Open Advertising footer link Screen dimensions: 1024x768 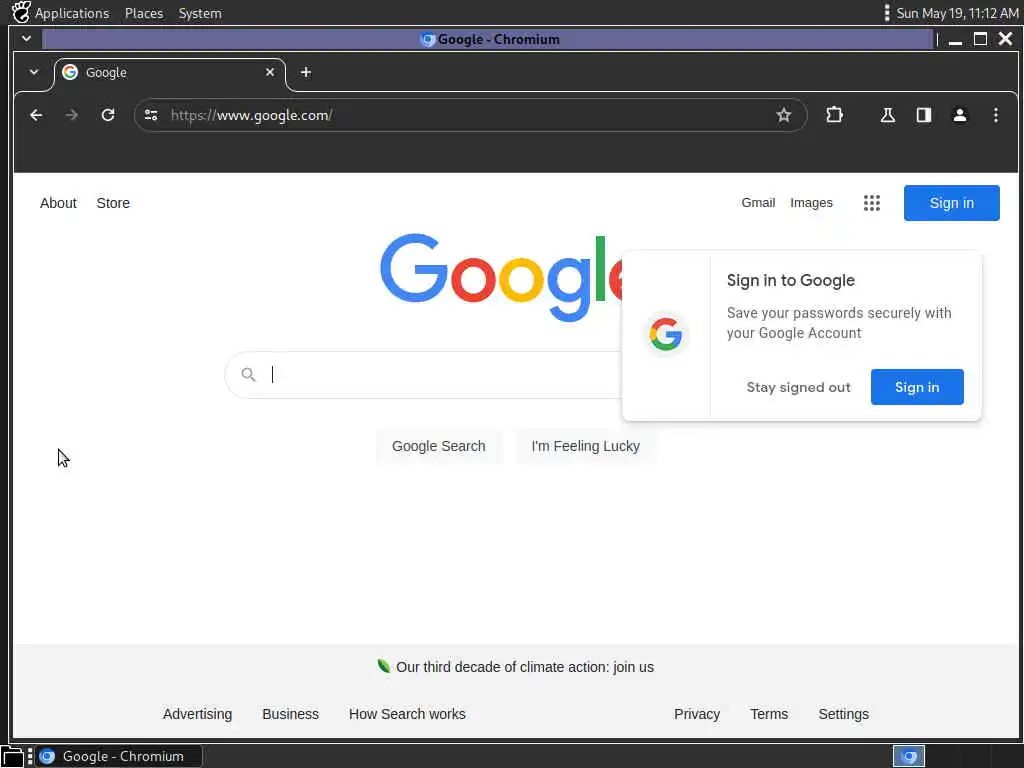[x=197, y=714]
